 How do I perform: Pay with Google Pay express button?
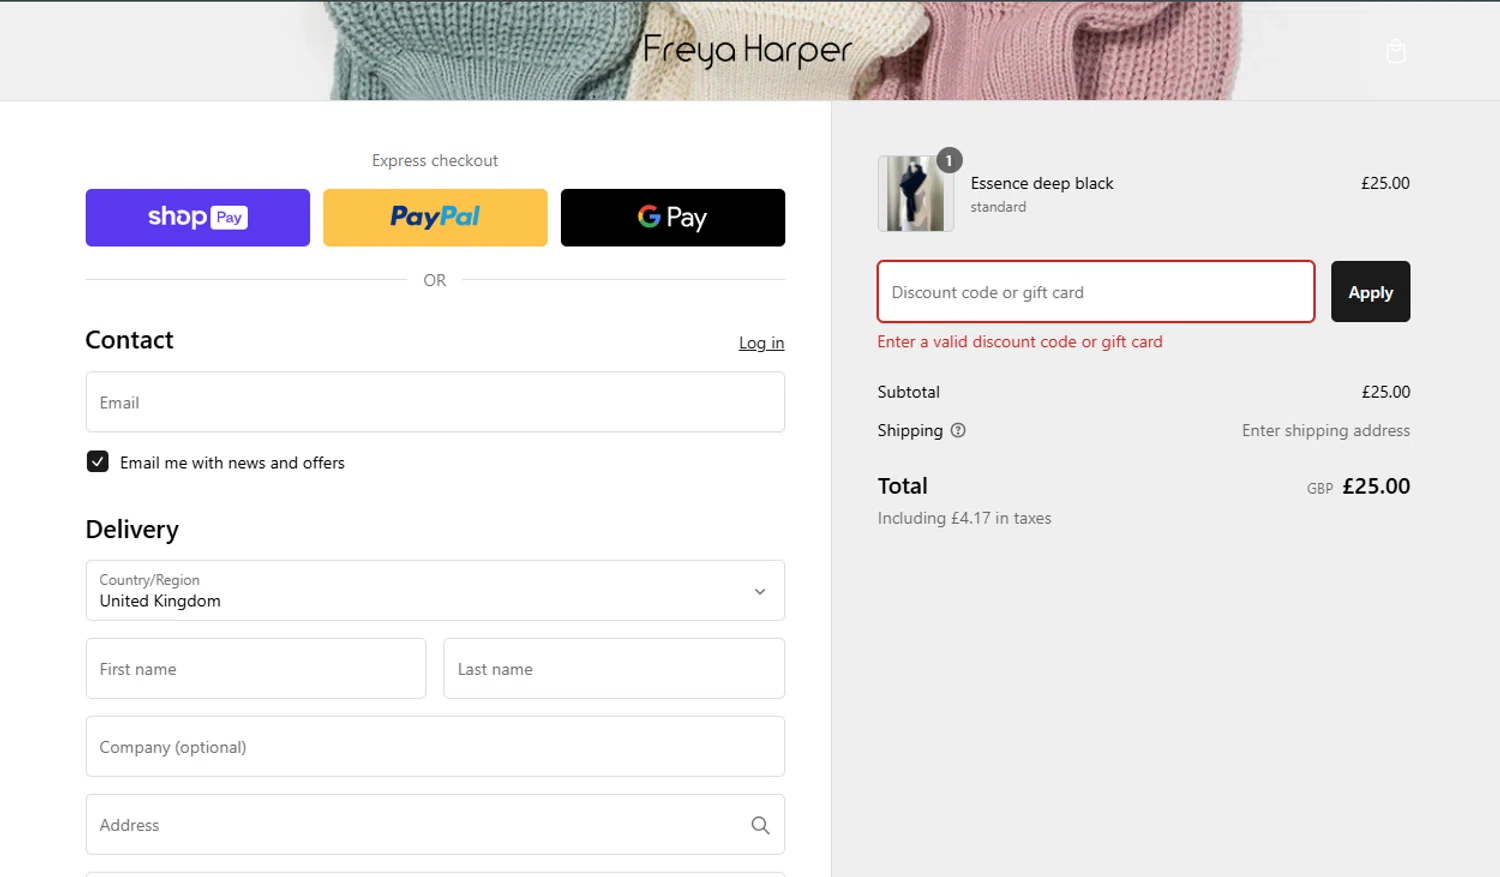coord(673,218)
